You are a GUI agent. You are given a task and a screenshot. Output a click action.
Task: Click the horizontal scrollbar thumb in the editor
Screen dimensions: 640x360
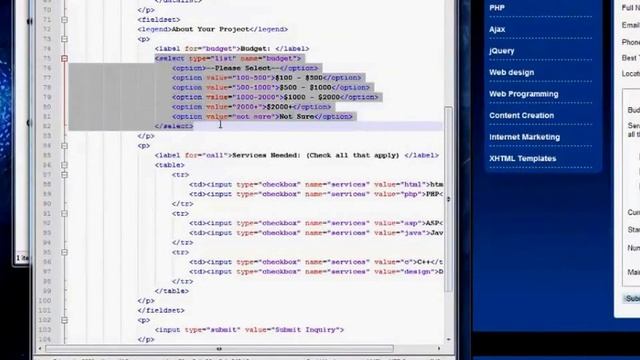click(x=220, y=349)
